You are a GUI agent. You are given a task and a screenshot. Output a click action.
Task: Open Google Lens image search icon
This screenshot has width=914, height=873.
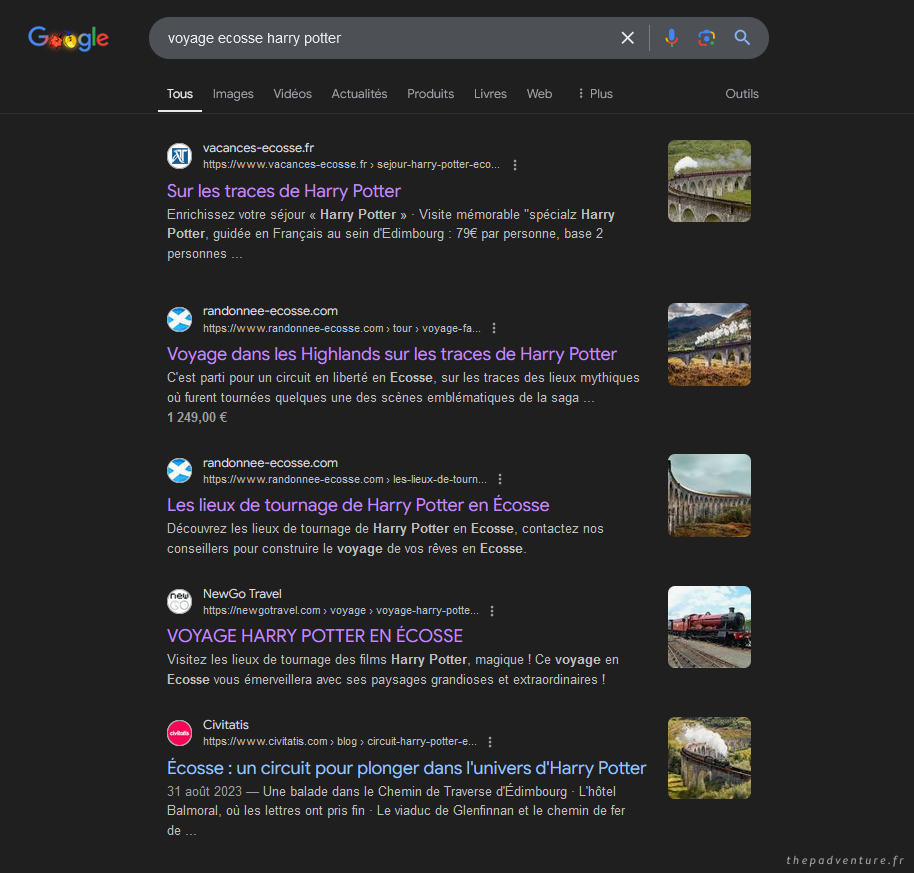pos(707,38)
